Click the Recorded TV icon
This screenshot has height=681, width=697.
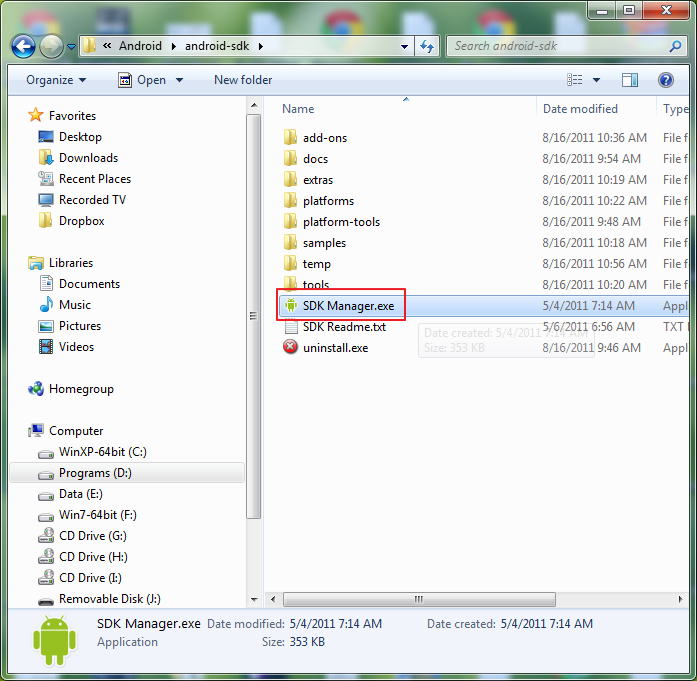click(x=45, y=200)
